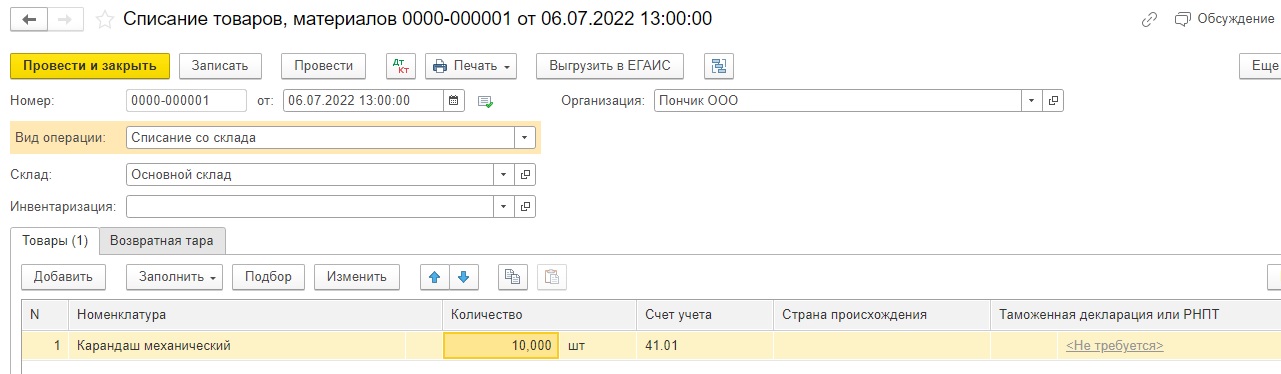Click the N column header
This screenshot has width=1281, height=374.
point(44,314)
